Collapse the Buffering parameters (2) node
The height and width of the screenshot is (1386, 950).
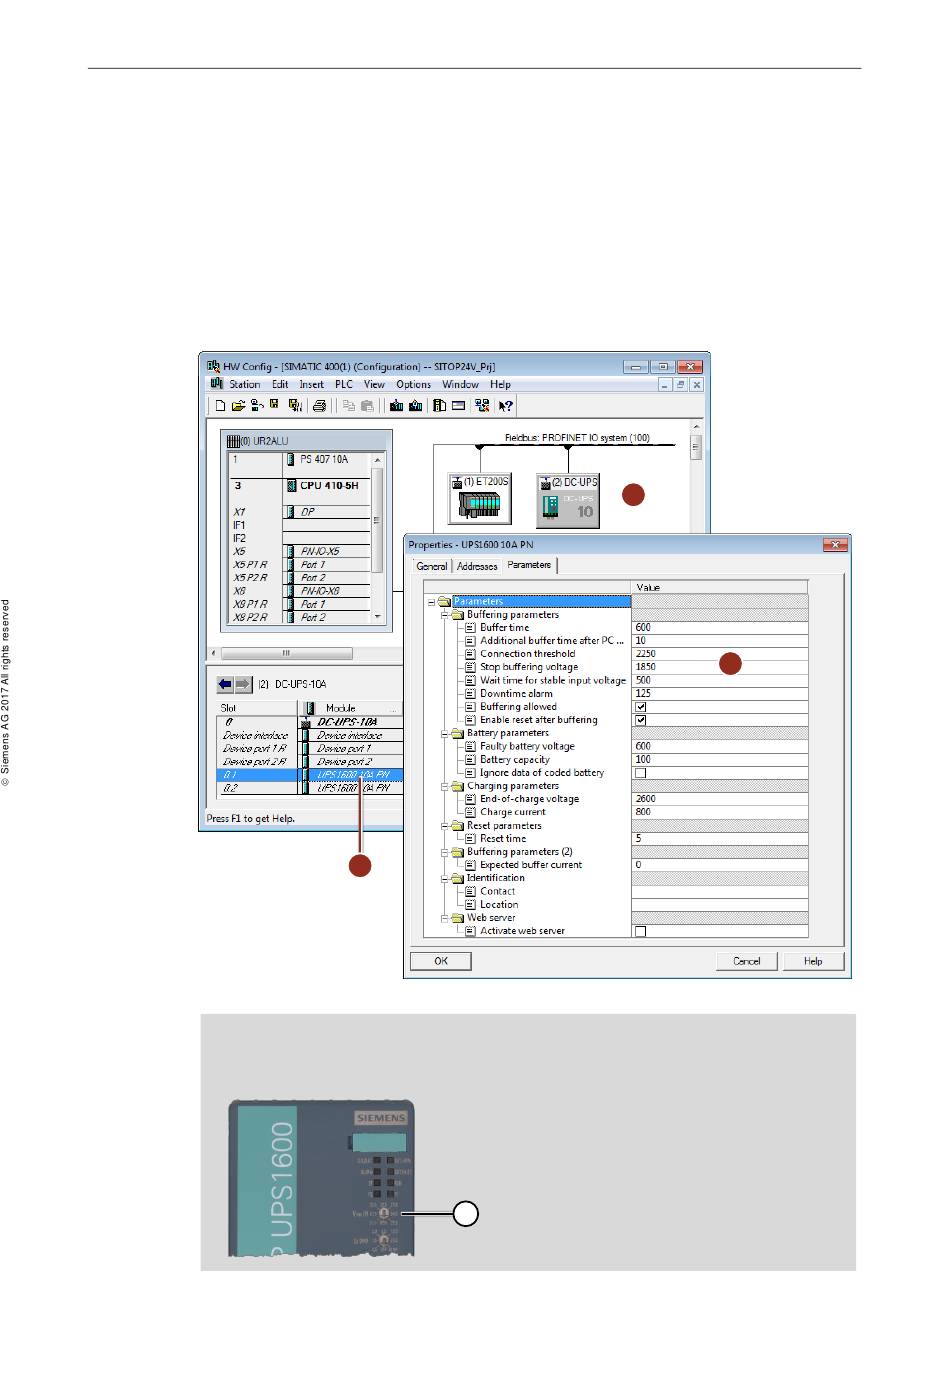[x=445, y=852]
